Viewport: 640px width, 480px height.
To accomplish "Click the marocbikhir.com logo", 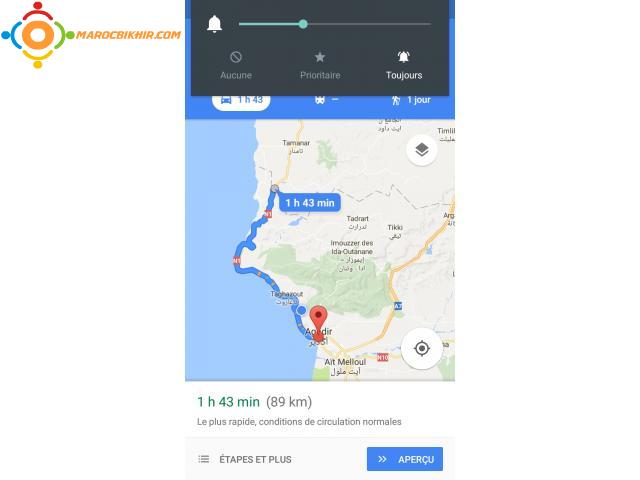I will coord(91,35).
